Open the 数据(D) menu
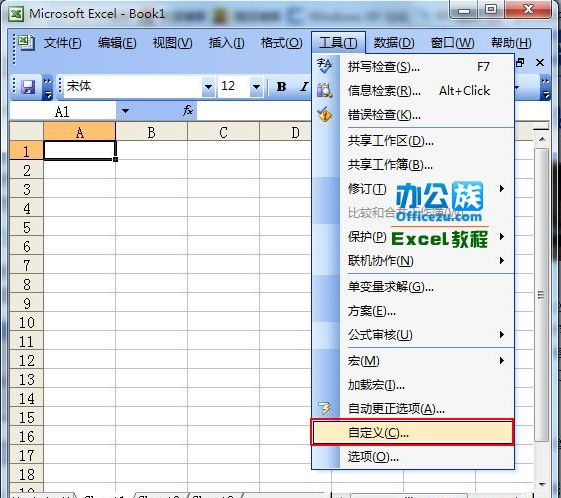 point(394,43)
